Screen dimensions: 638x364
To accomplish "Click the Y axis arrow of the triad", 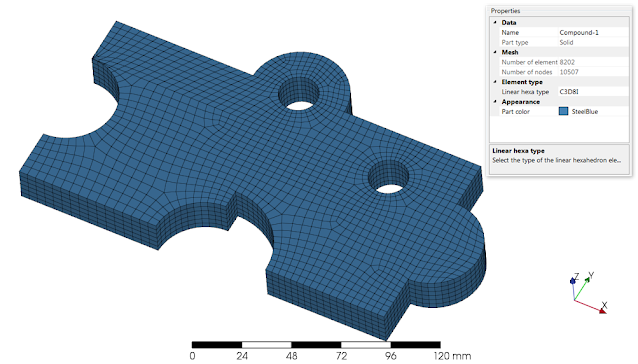I will point(587,279).
